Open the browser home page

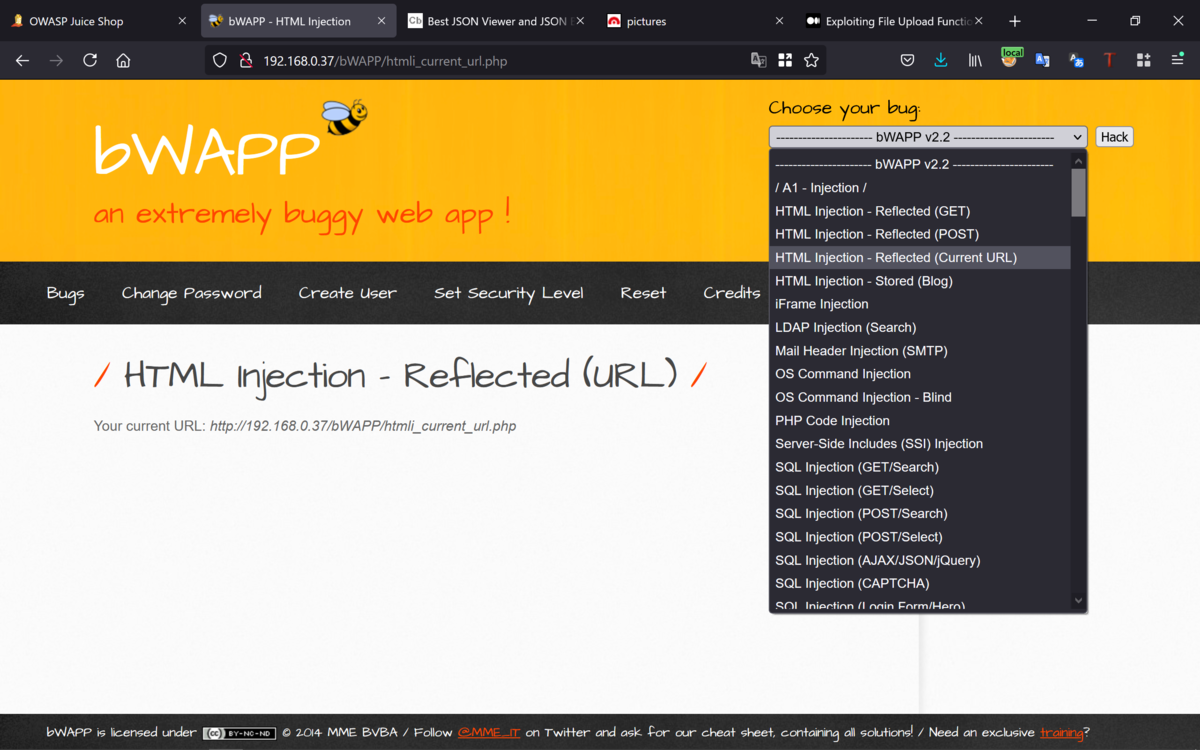123,60
